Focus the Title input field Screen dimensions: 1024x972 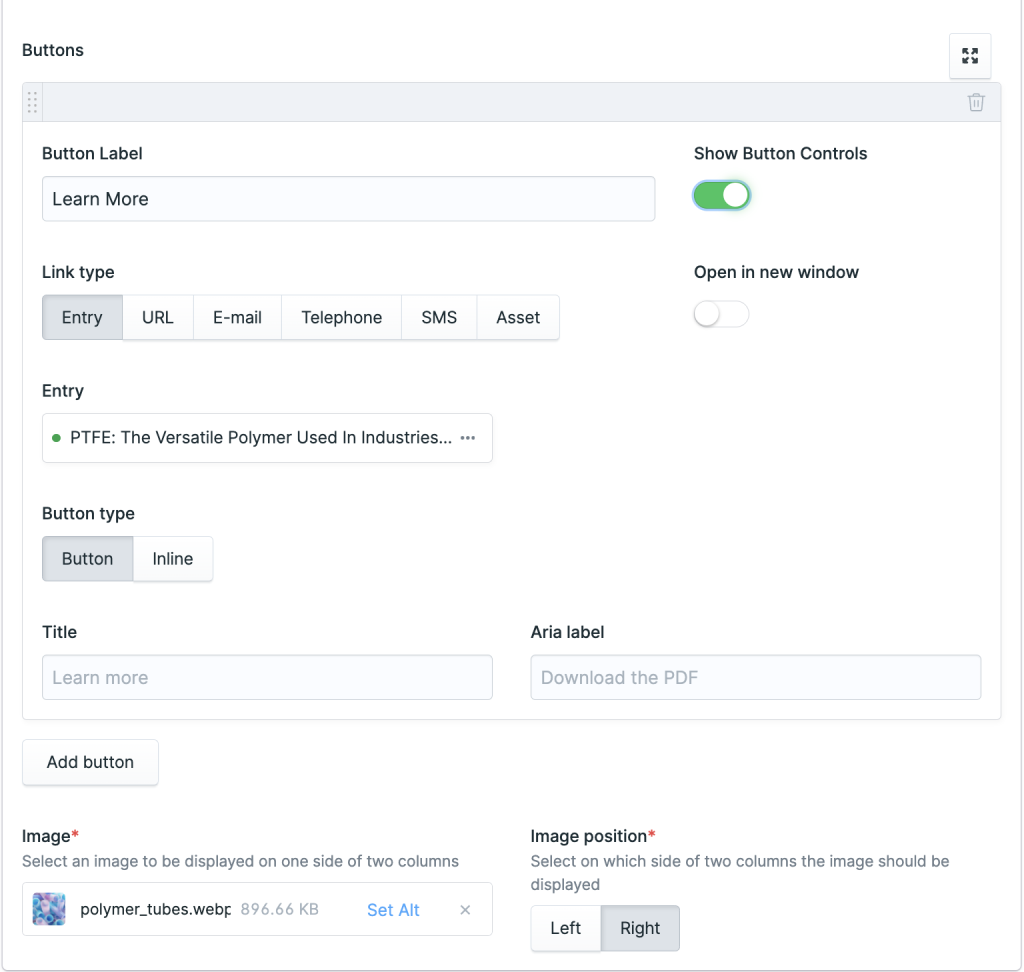(x=266, y=677)
